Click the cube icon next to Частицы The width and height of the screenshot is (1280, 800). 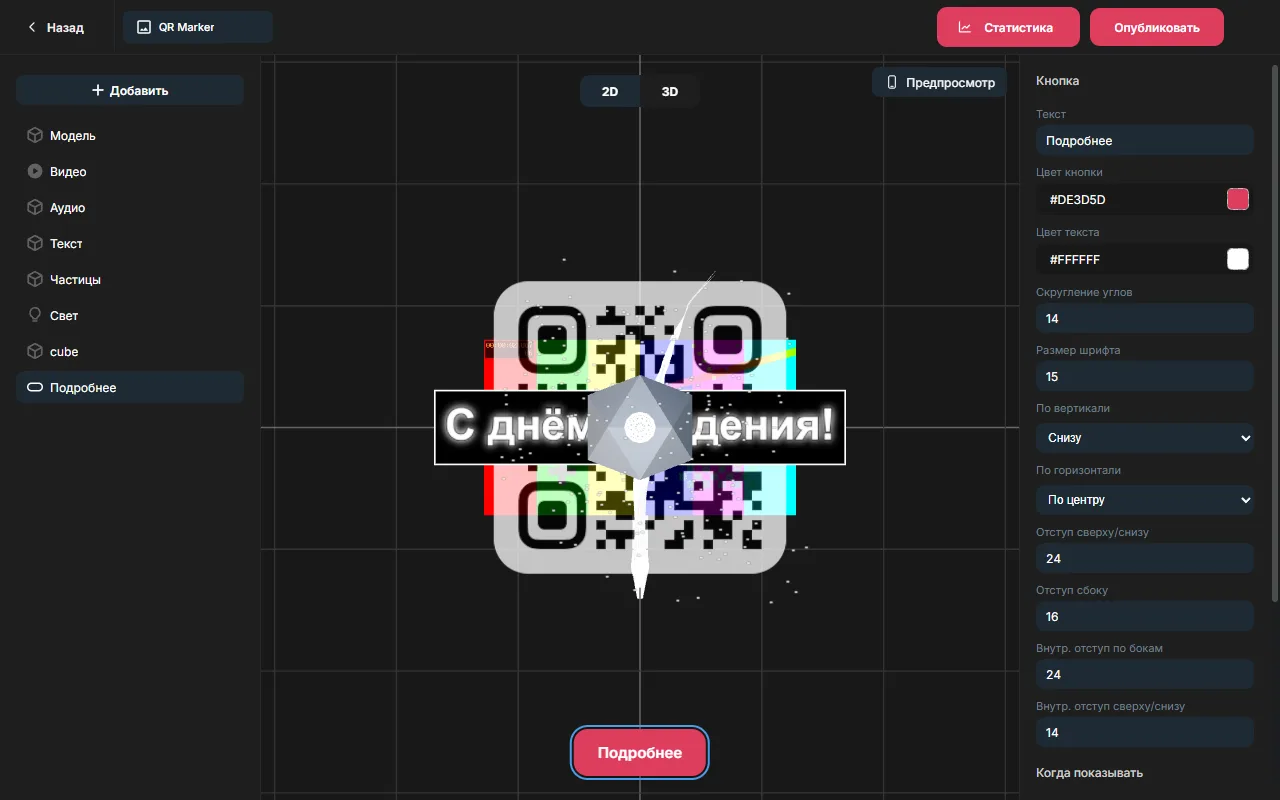(34, 279)
